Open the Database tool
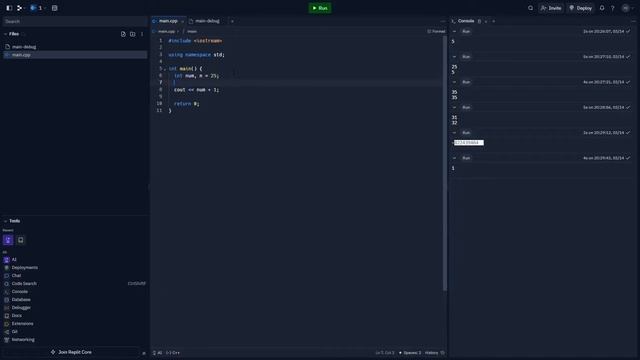The image size is (640, 360). pyautogui.click(x=21, y=300)
